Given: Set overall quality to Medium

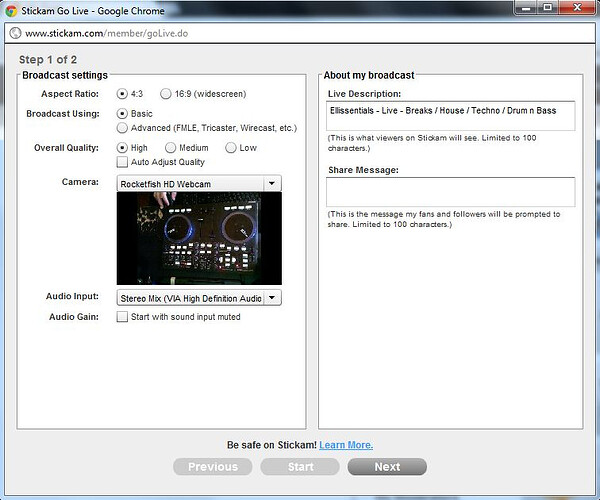Looking at the screenshot, I should tap(170, 148).
